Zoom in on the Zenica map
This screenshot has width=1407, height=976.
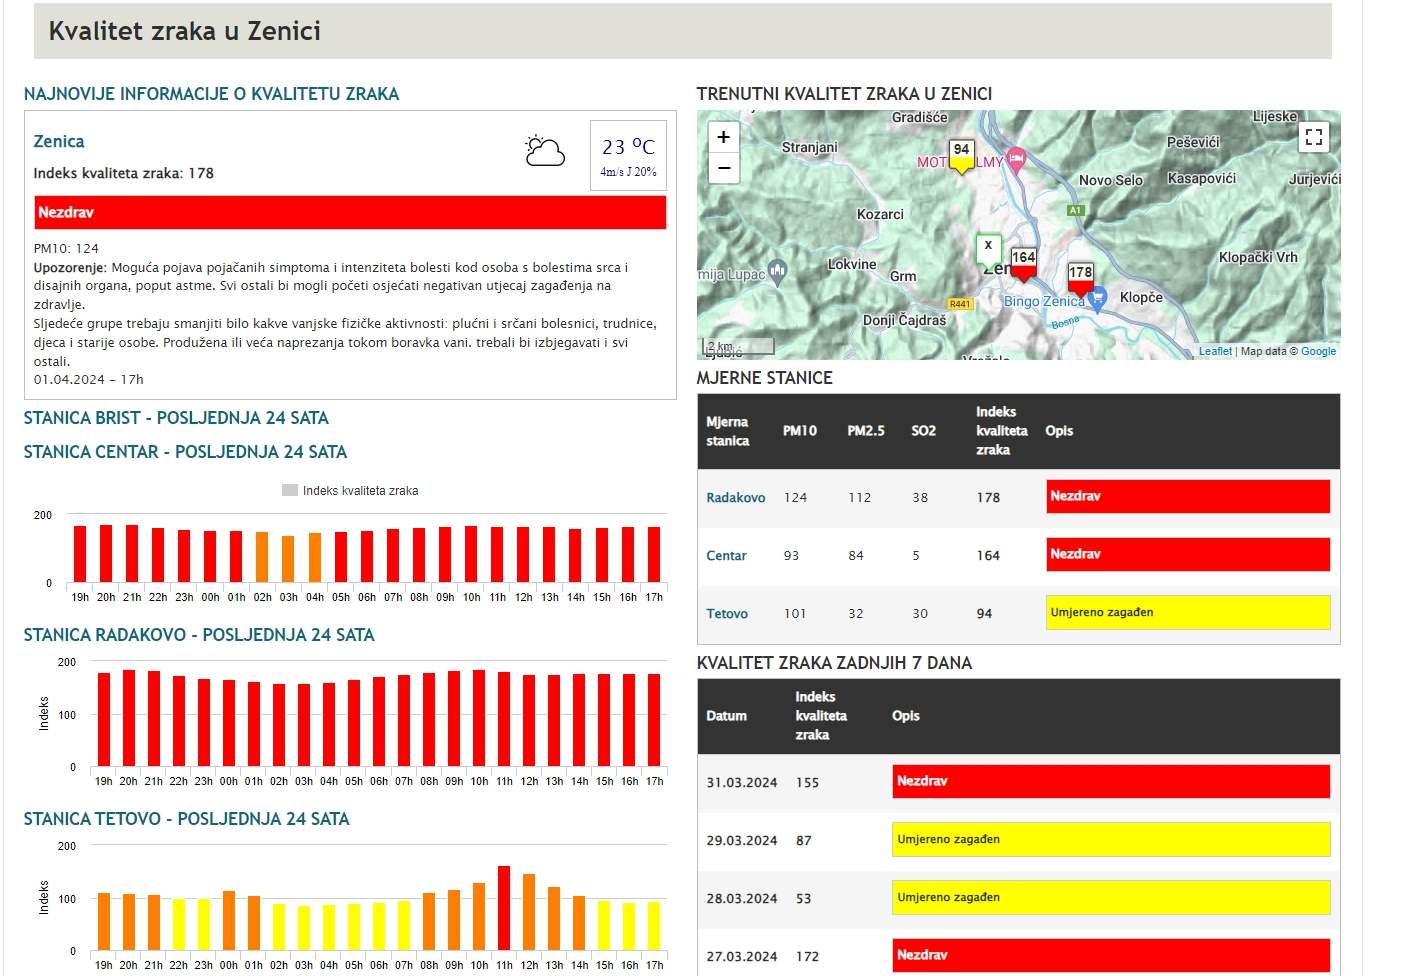(723, 137)
